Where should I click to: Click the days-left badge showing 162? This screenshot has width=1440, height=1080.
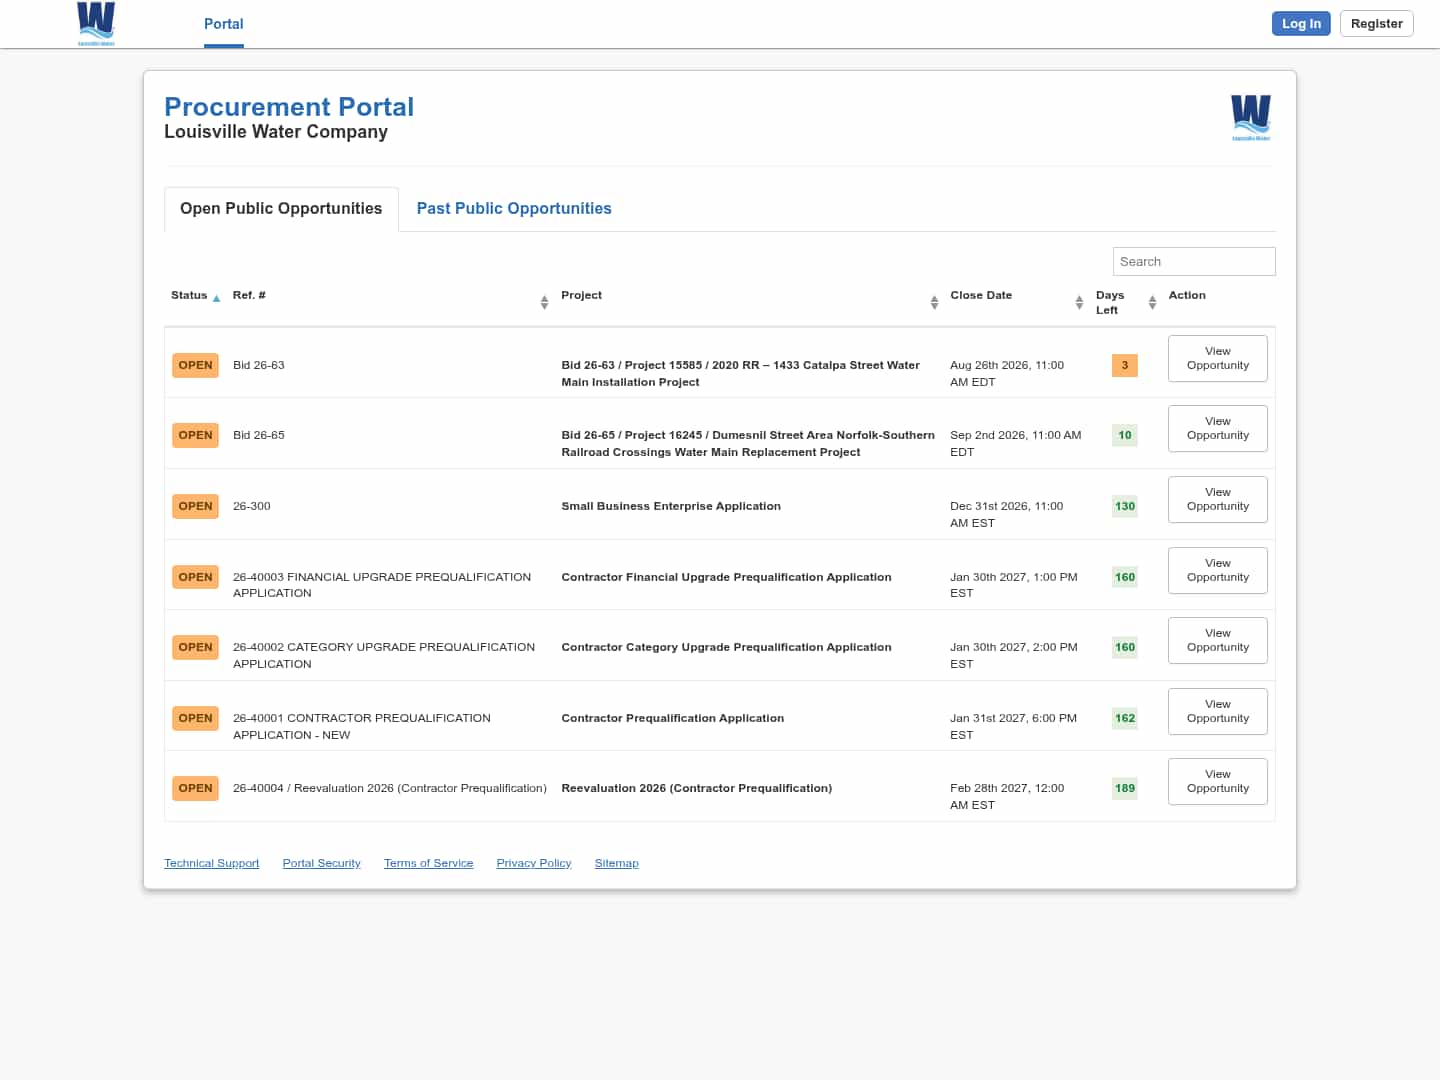coord(1125,718)
